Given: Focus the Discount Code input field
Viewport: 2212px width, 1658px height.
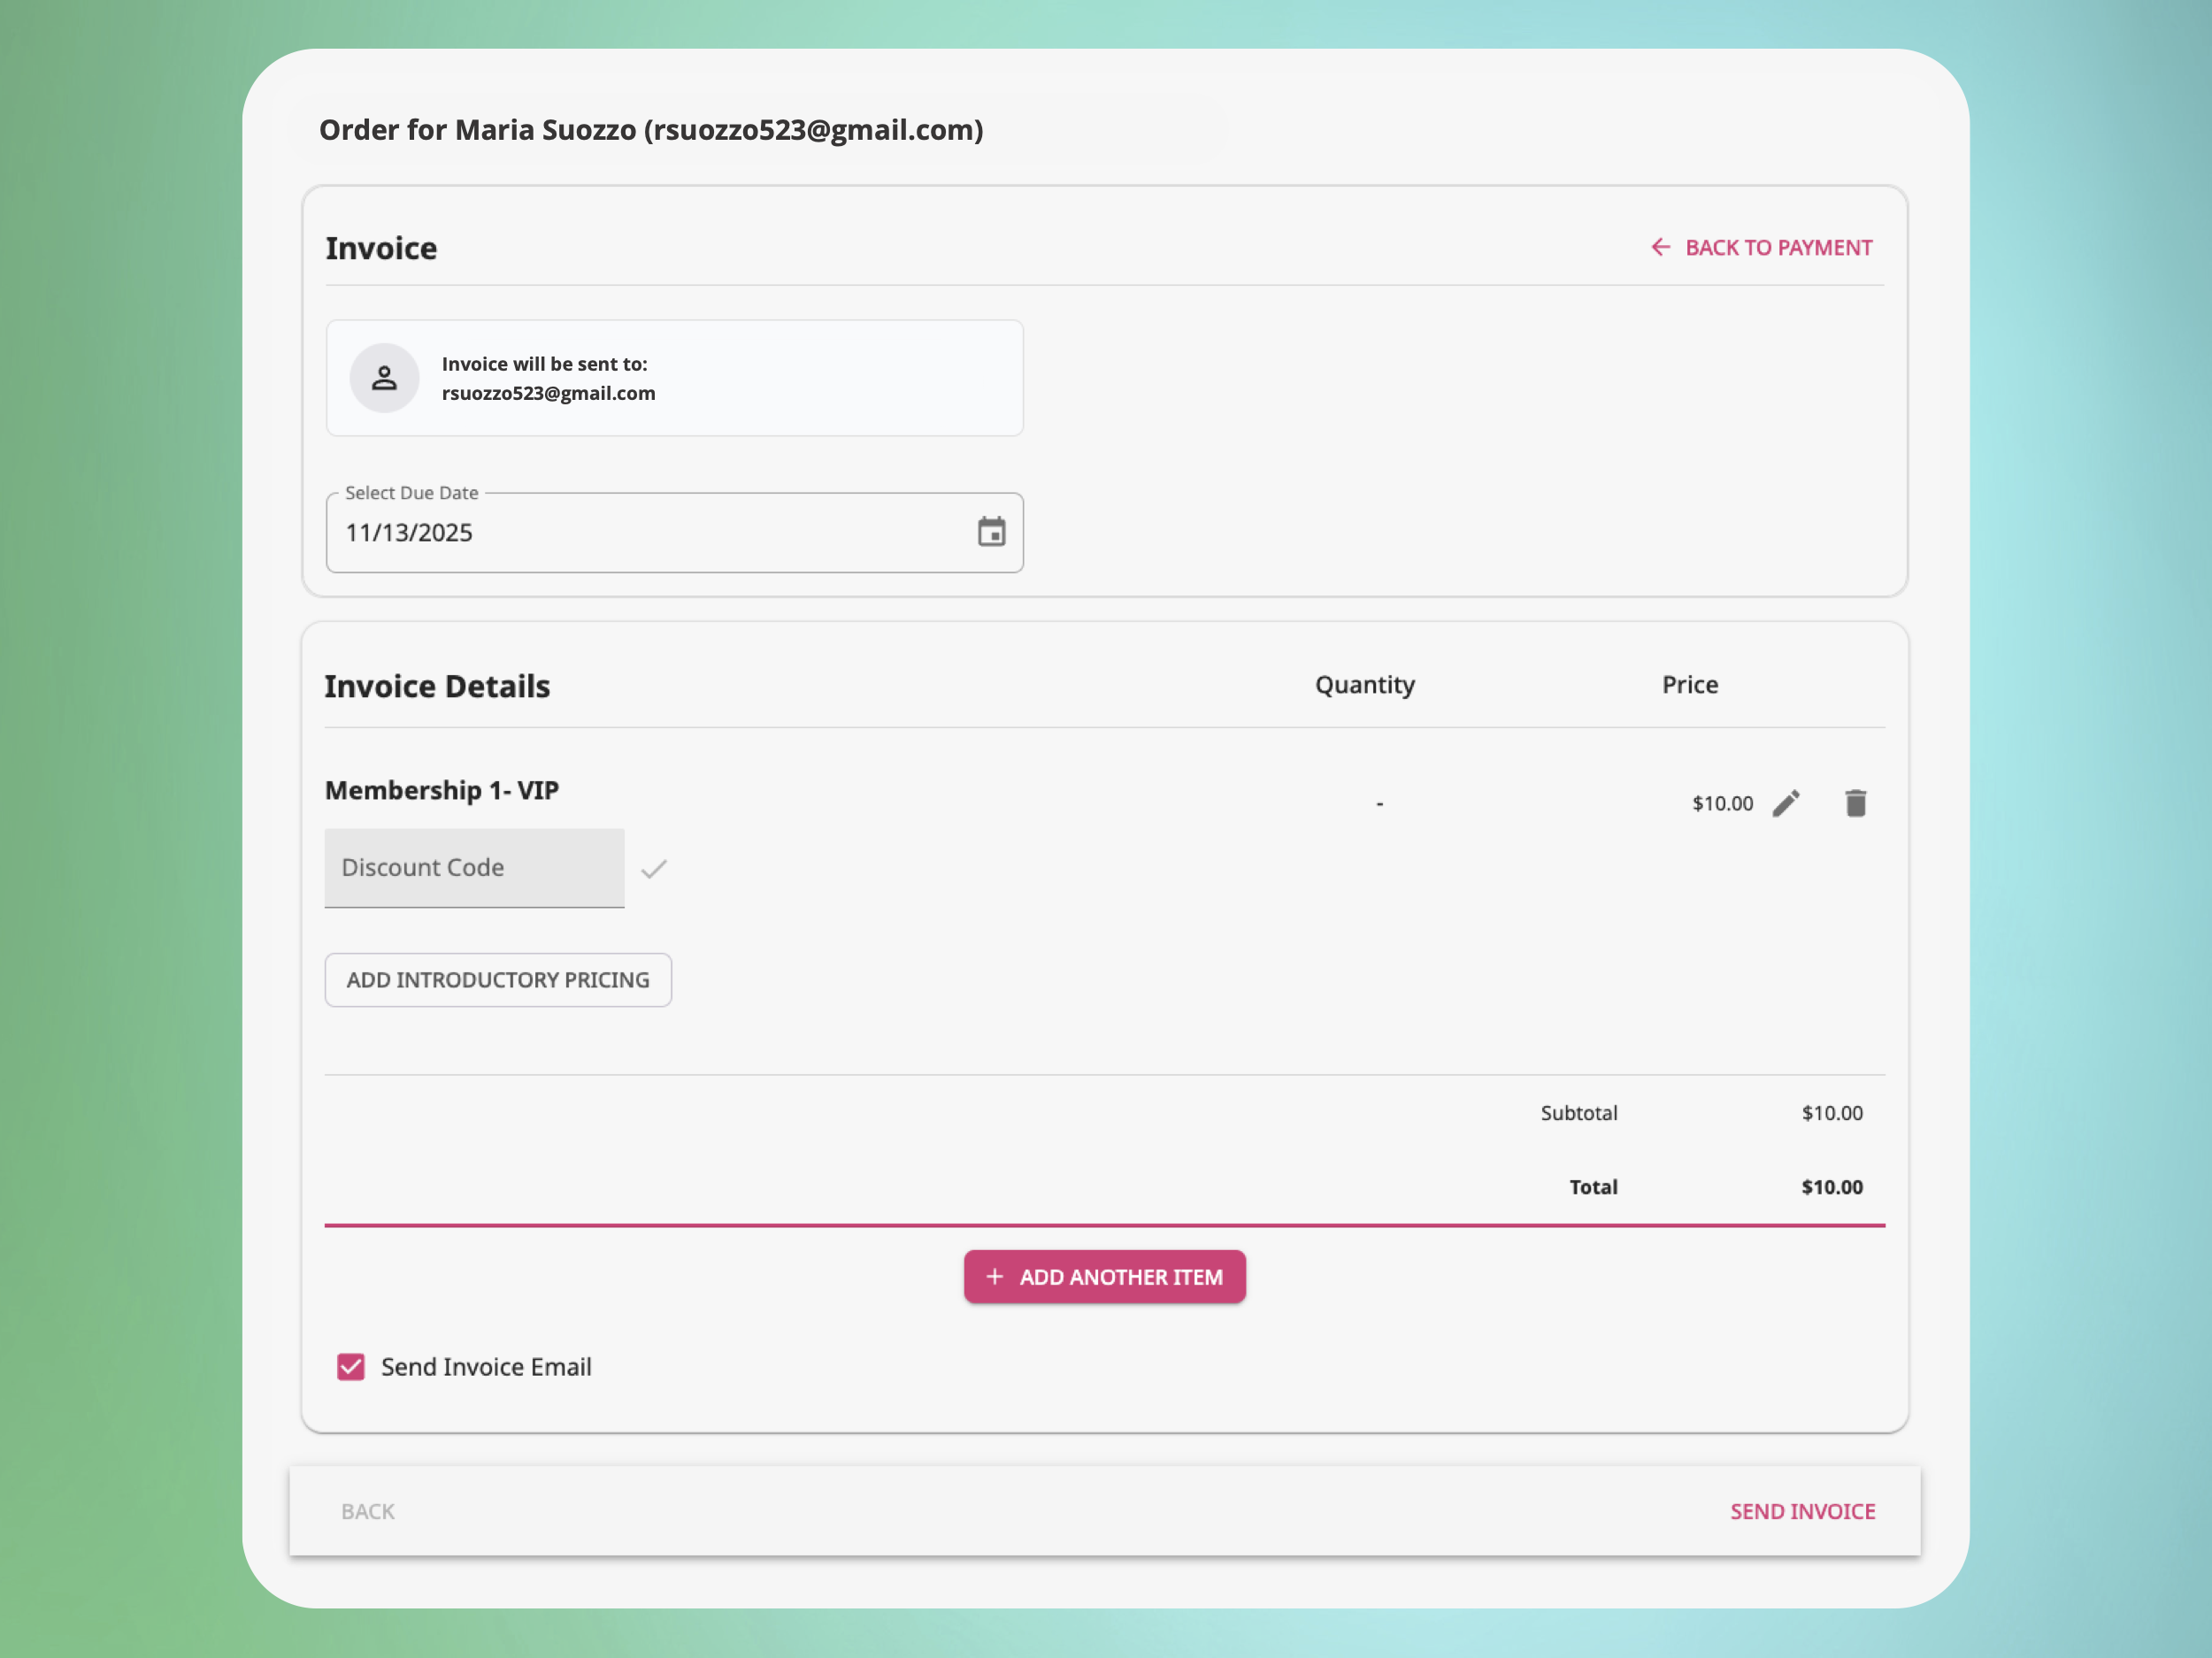Looking at the screenshot, I should pyautogui.click(x=474, y=868).
